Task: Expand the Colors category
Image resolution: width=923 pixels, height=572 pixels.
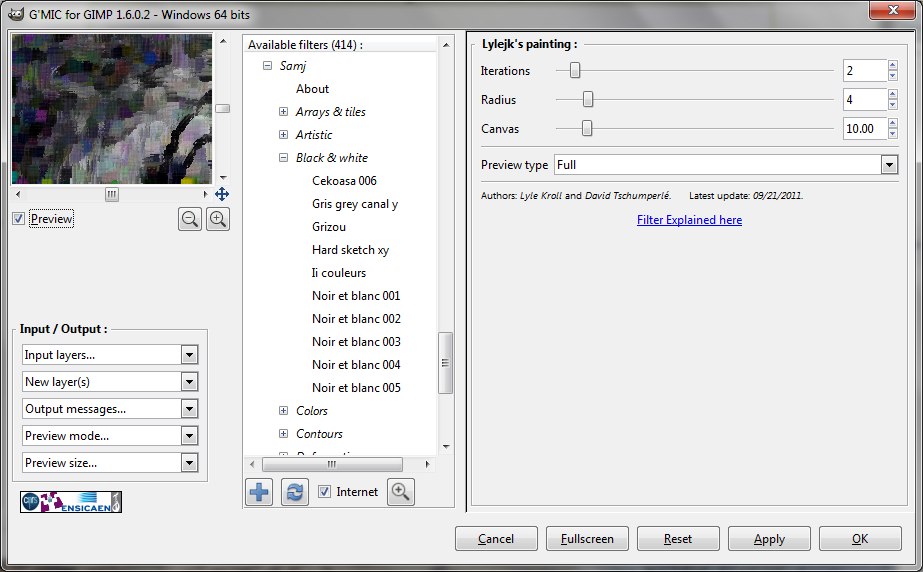Action: (x=283, y=411)
